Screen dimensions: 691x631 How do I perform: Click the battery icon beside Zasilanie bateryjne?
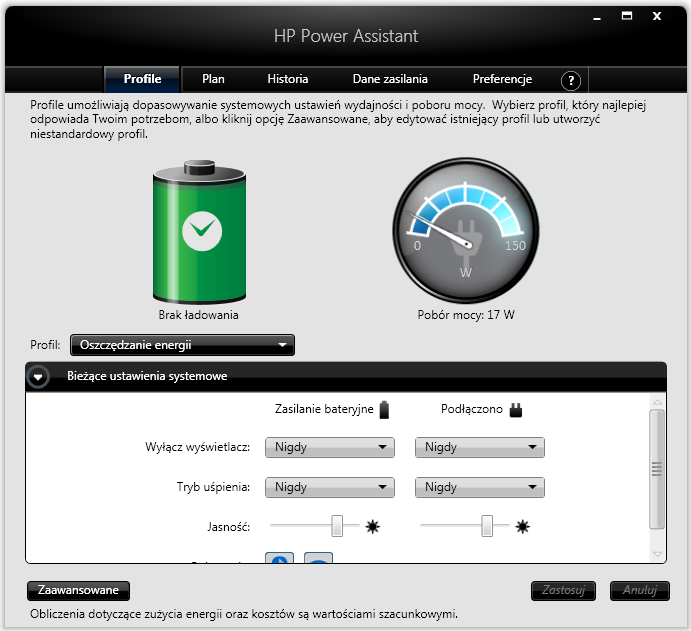384,410
